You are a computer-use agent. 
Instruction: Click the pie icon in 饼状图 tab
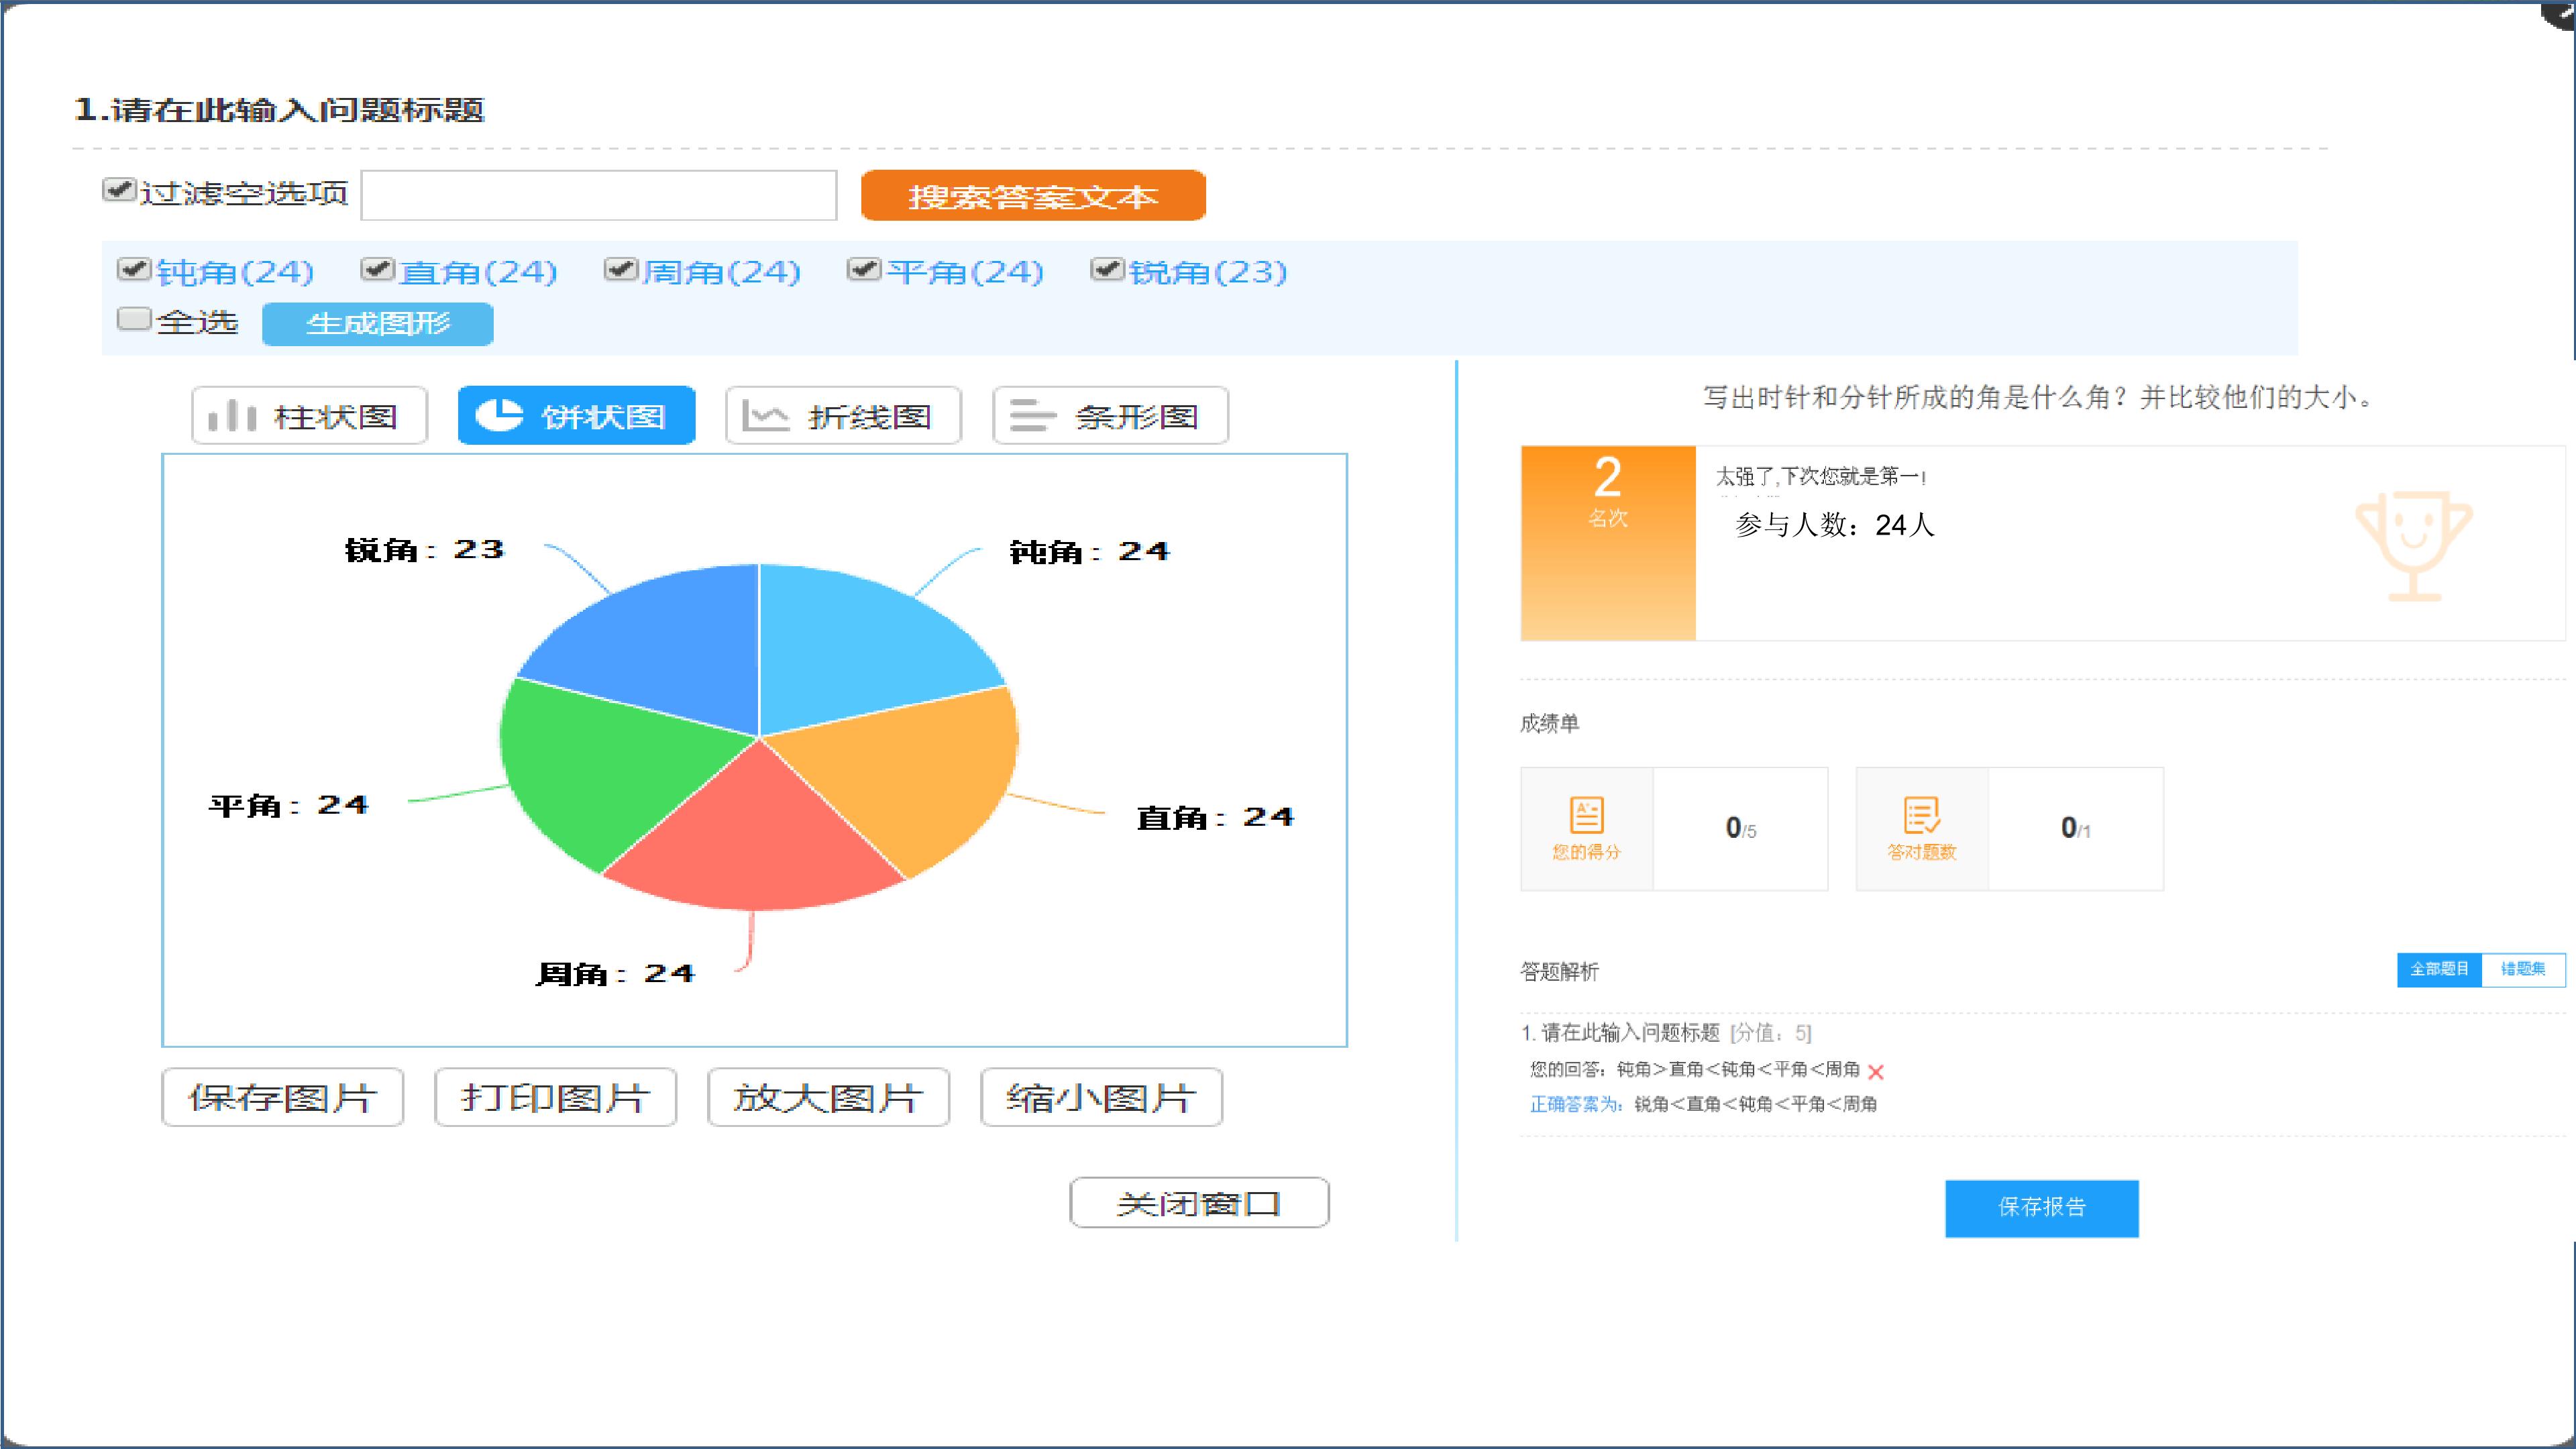click(498, 415)
